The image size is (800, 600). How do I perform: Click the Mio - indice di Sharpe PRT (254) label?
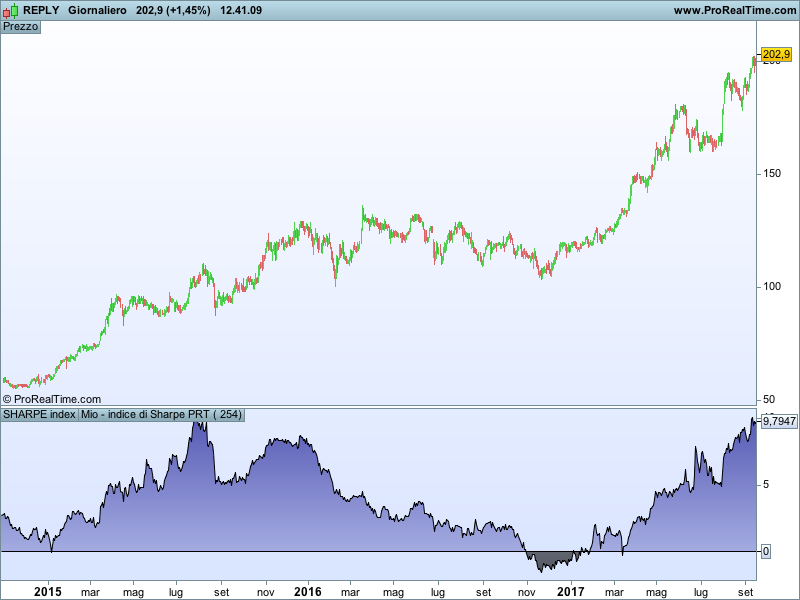(161, 414)
